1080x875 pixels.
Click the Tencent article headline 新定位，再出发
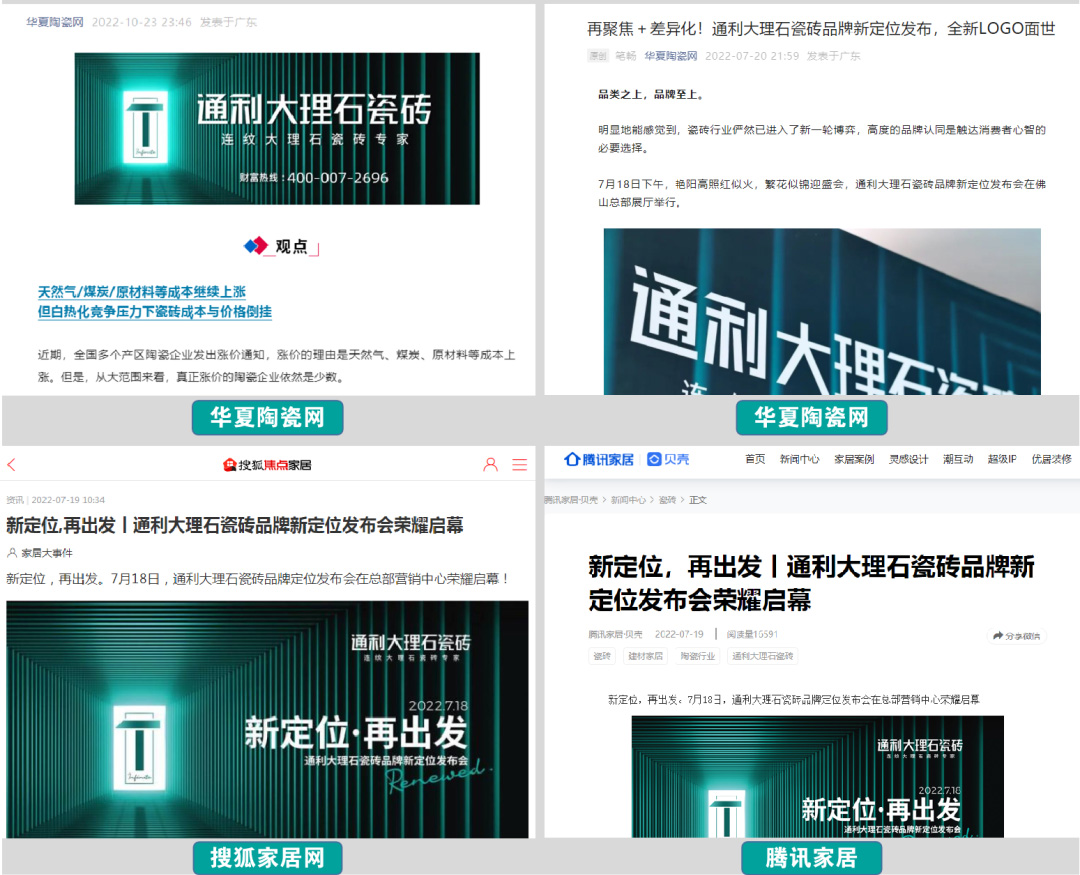811,583
